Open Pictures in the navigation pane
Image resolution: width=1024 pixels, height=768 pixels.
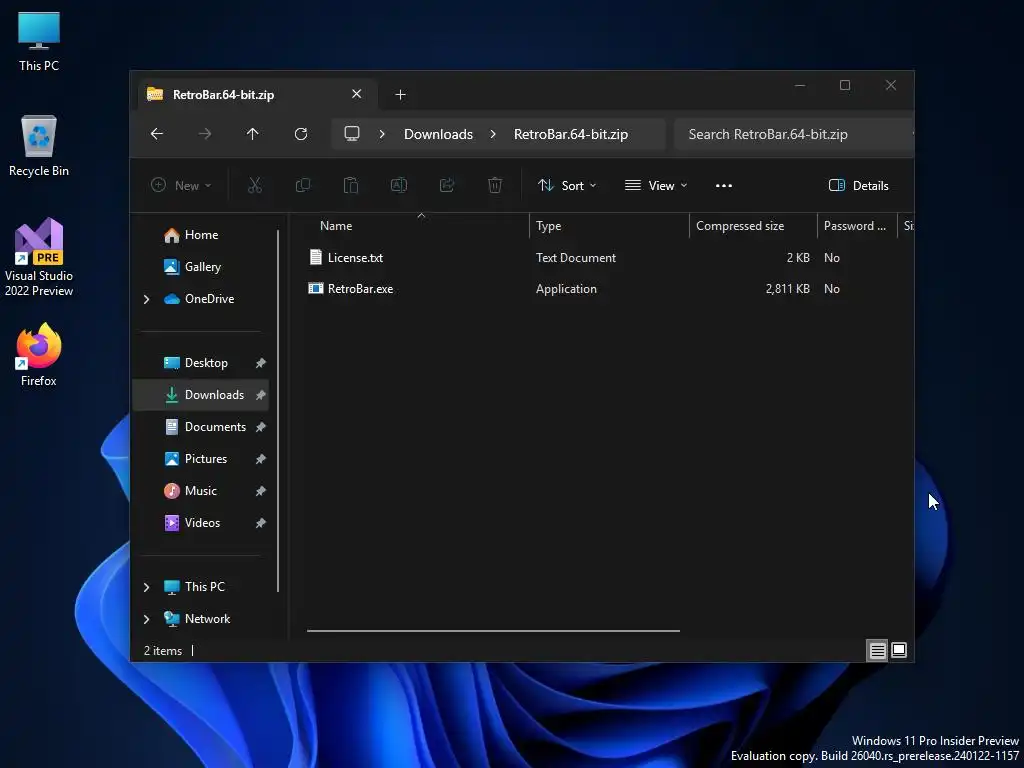tap(206, 459)
